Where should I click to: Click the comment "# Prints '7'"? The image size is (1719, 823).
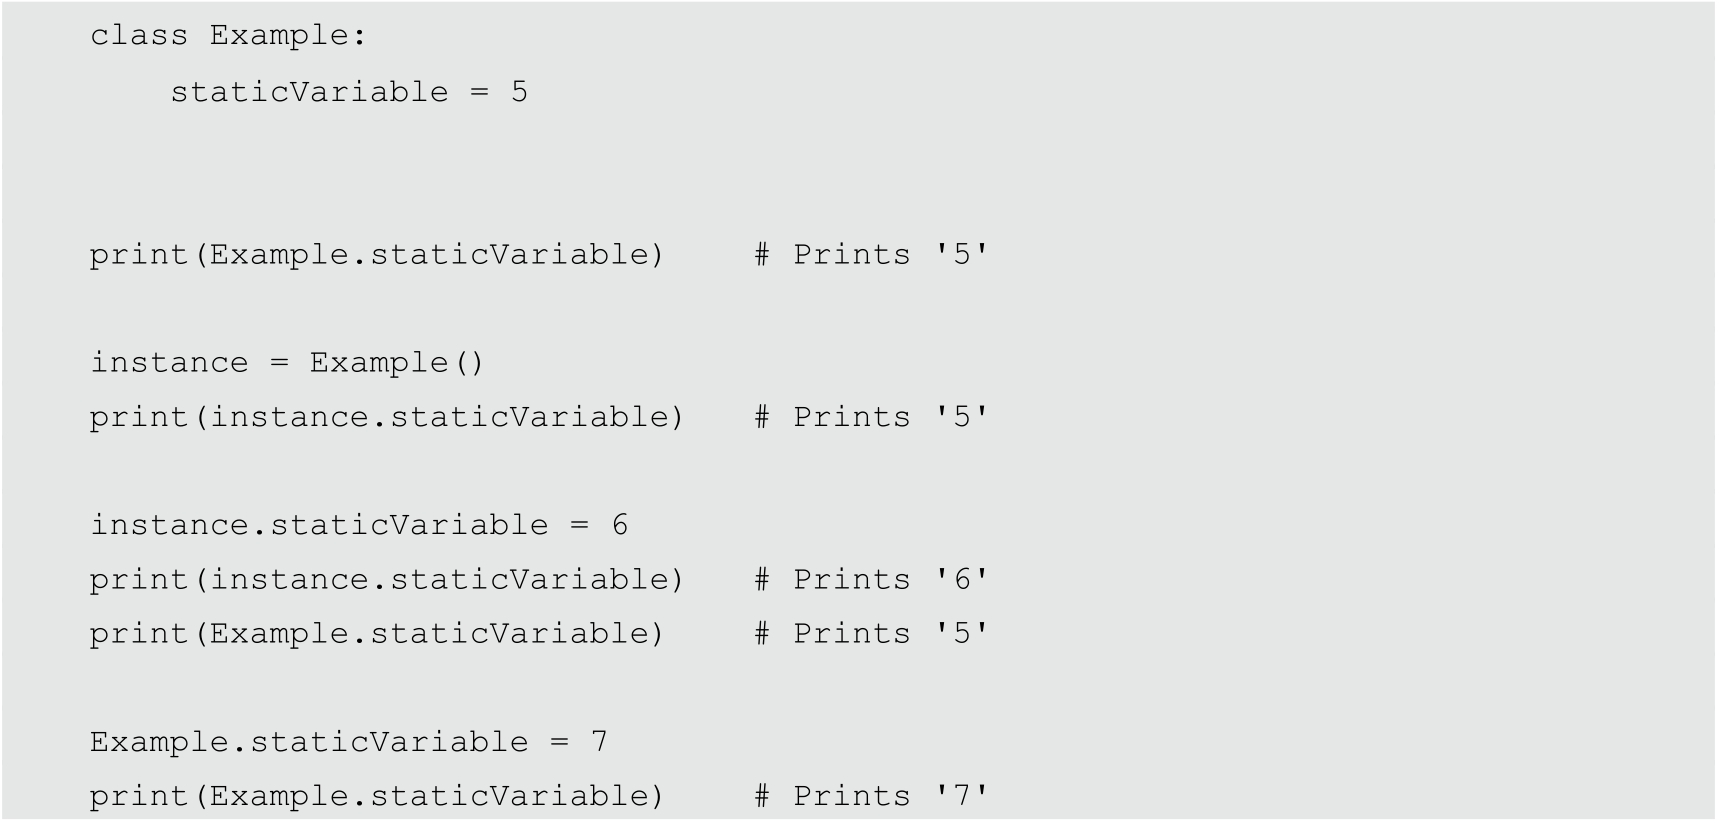(871, 796)
